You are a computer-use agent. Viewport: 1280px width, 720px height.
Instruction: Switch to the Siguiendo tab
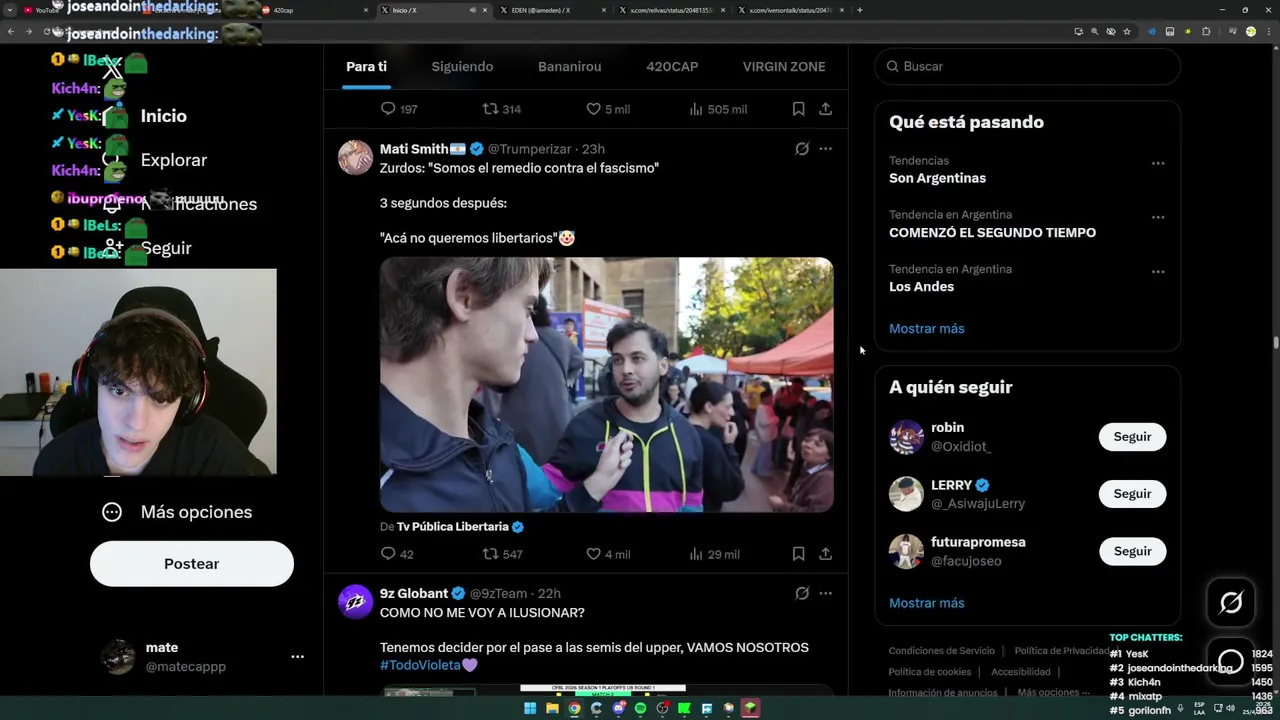[x=462, y=67]
